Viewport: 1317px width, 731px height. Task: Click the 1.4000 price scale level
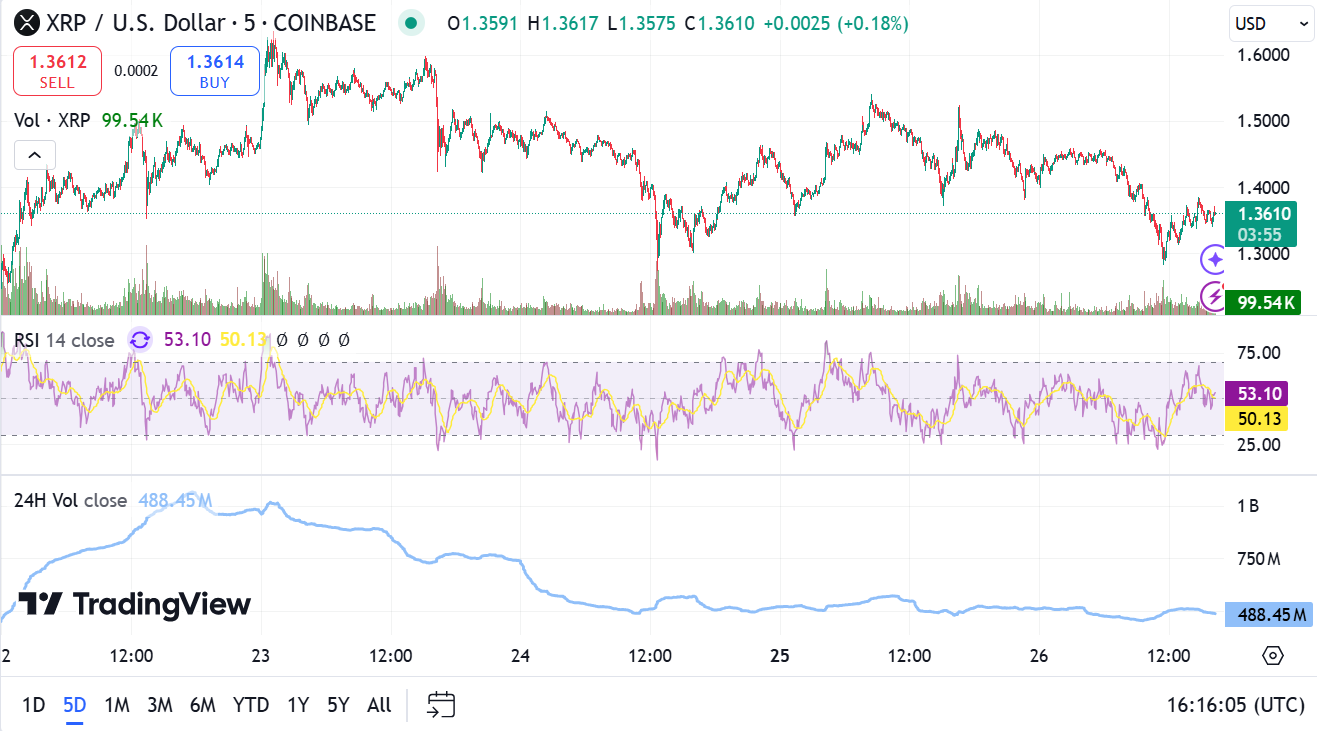click(x=1264, y=188)
